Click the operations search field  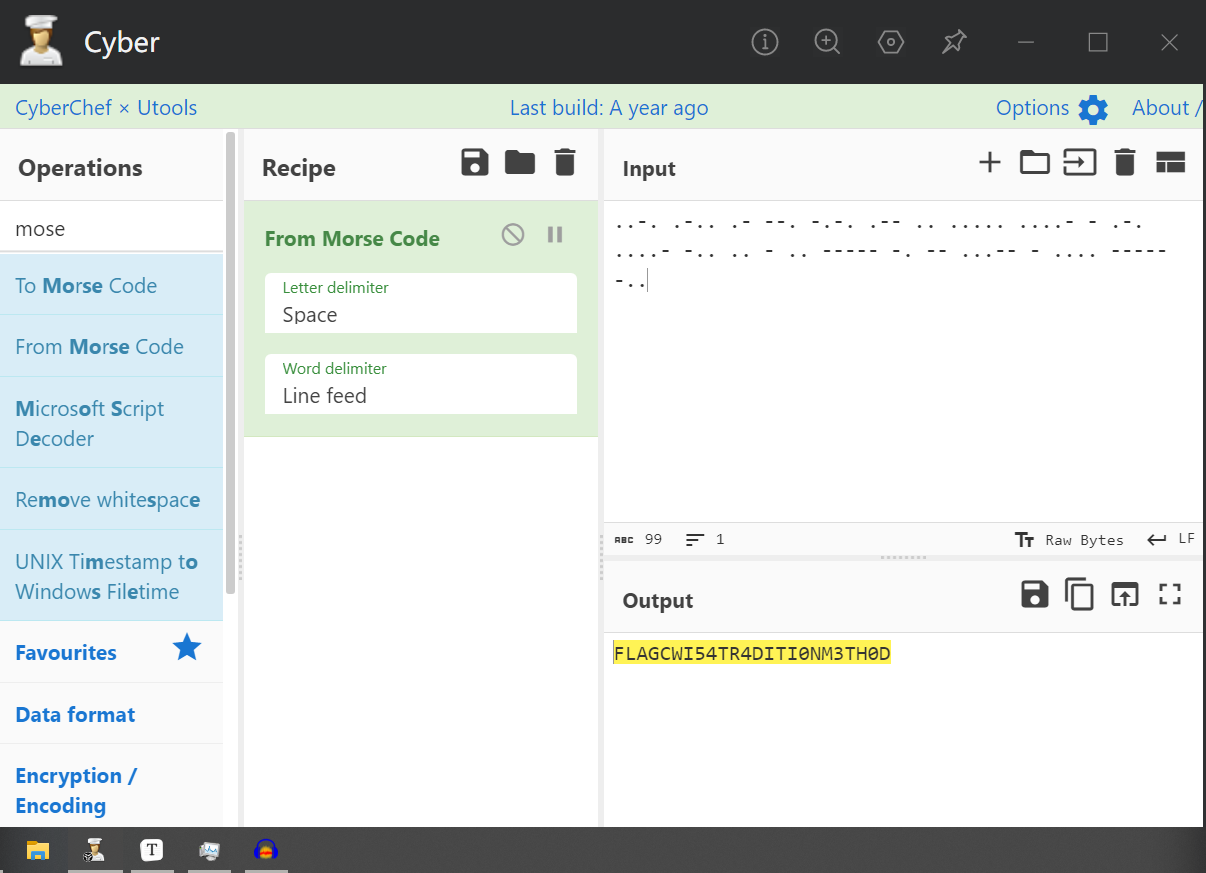click(x=111, y=229)
